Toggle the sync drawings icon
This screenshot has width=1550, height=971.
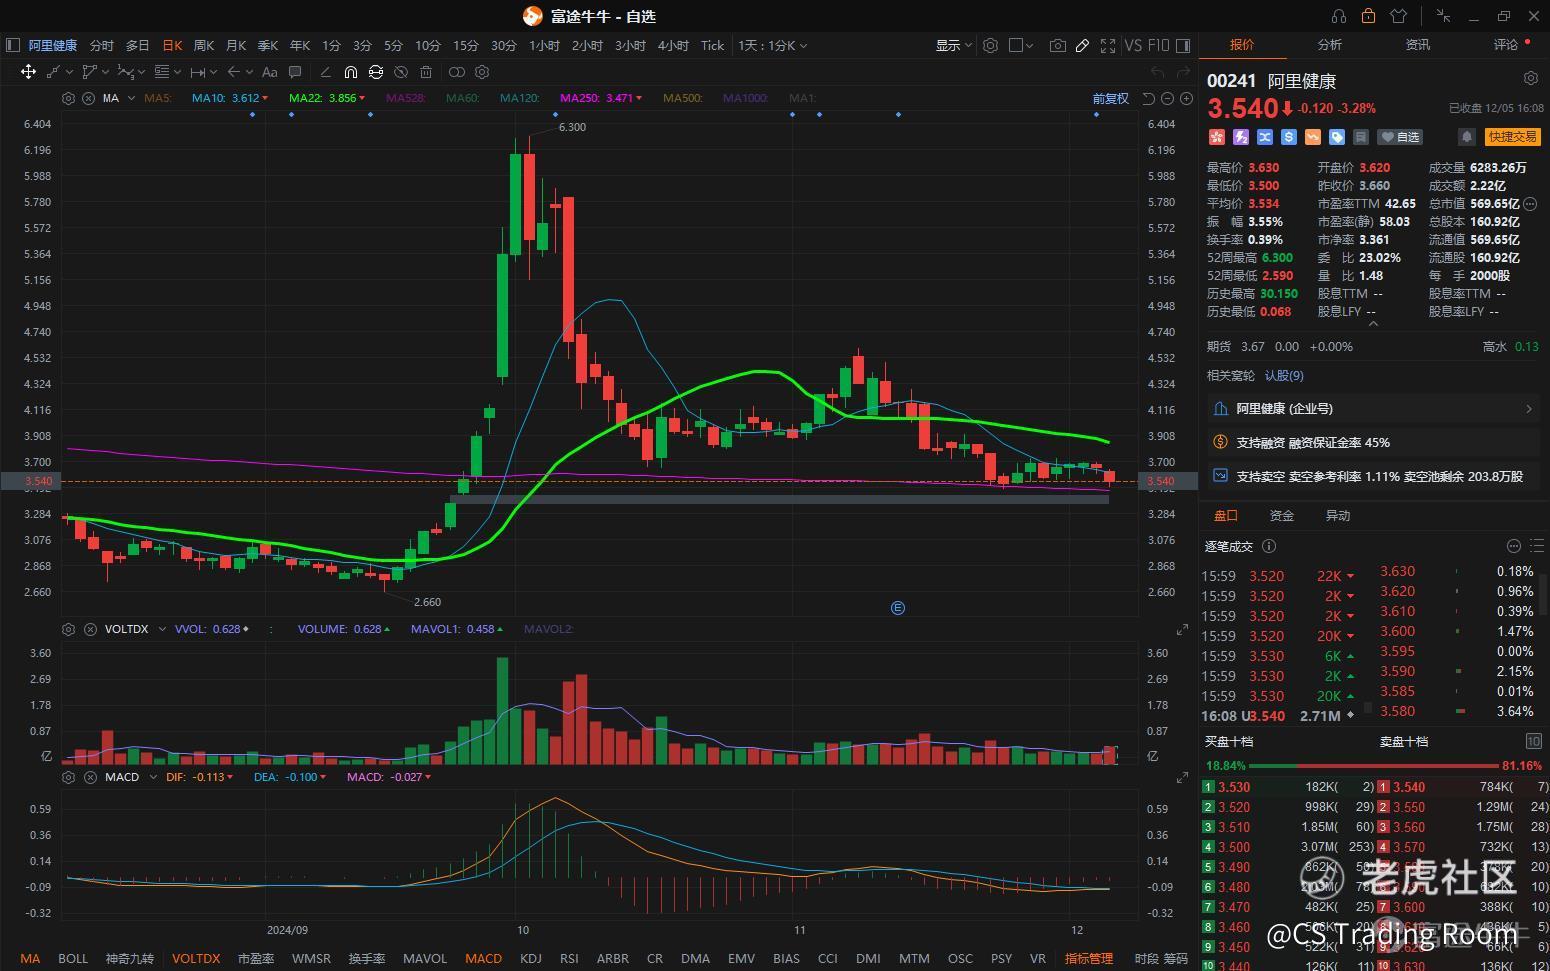point(376,72)
